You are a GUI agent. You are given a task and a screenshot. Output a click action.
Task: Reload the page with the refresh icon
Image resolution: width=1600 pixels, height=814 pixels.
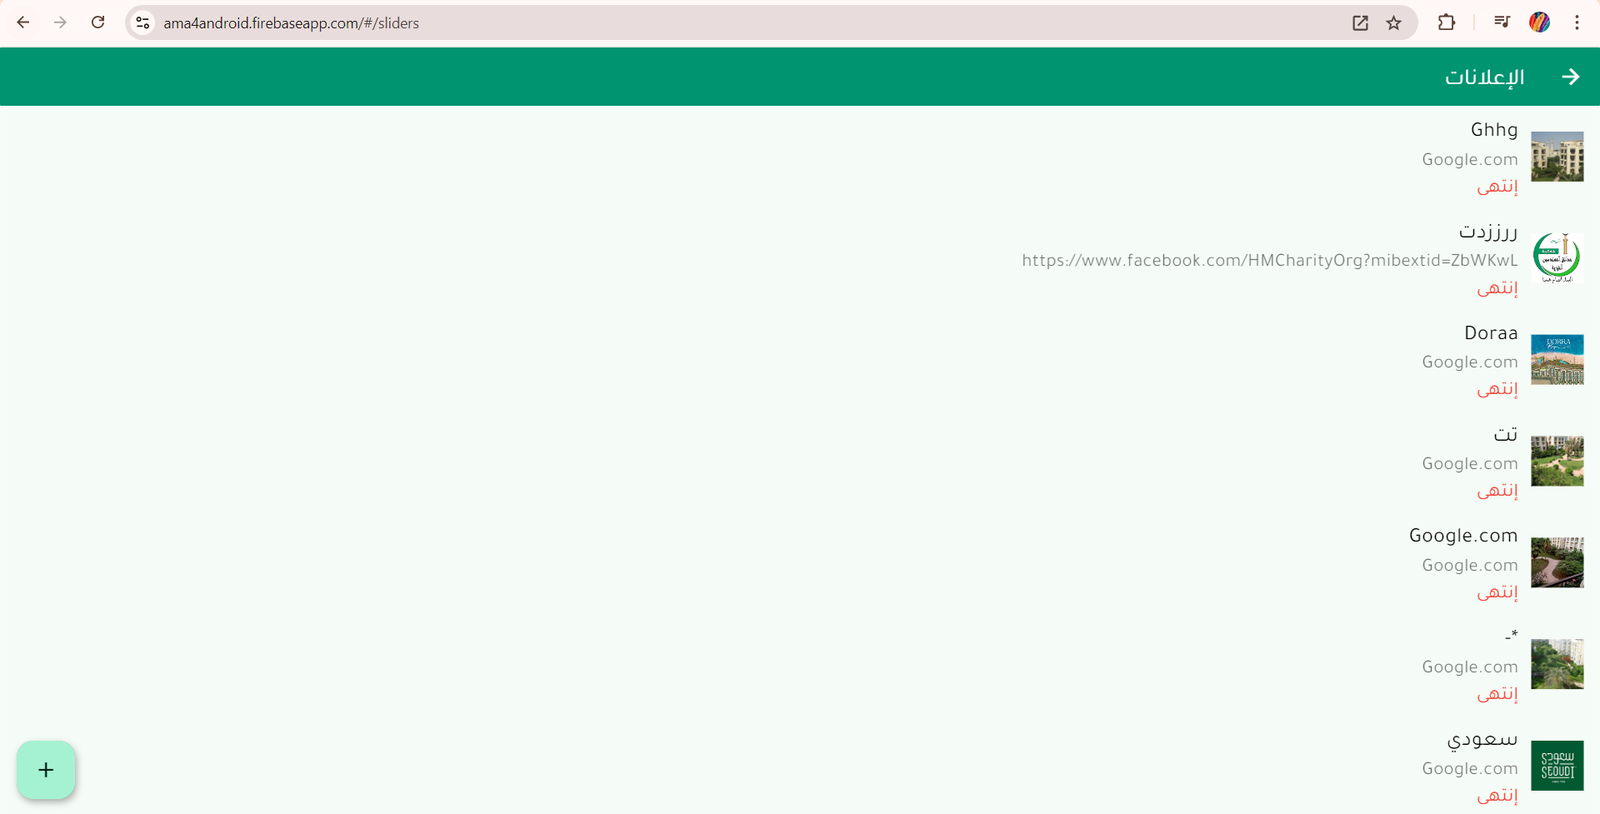[98, 22]
